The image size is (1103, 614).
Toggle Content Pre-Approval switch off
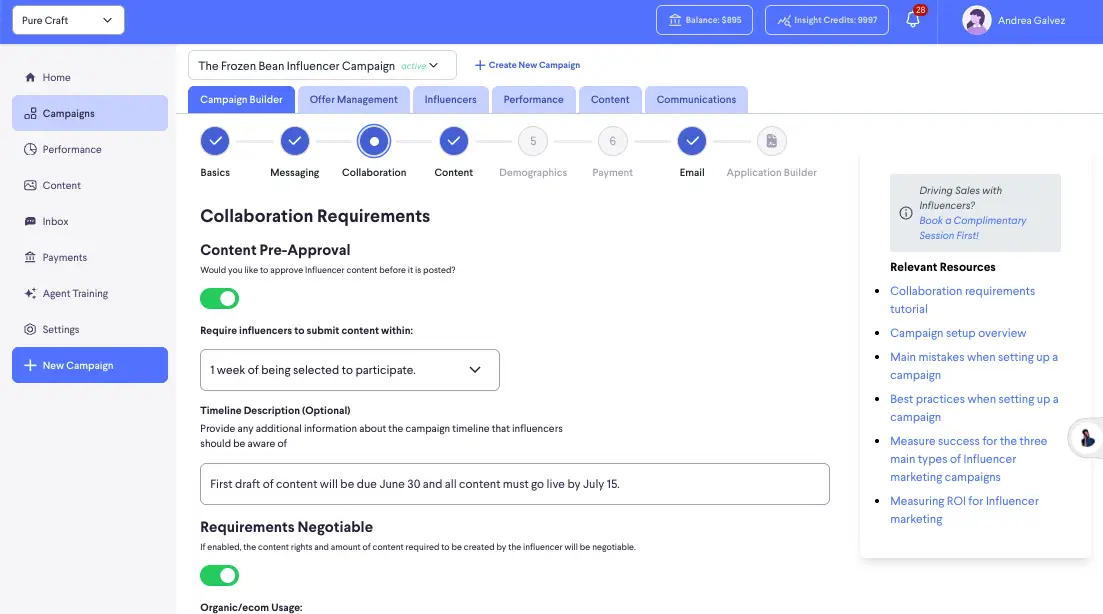219,299
